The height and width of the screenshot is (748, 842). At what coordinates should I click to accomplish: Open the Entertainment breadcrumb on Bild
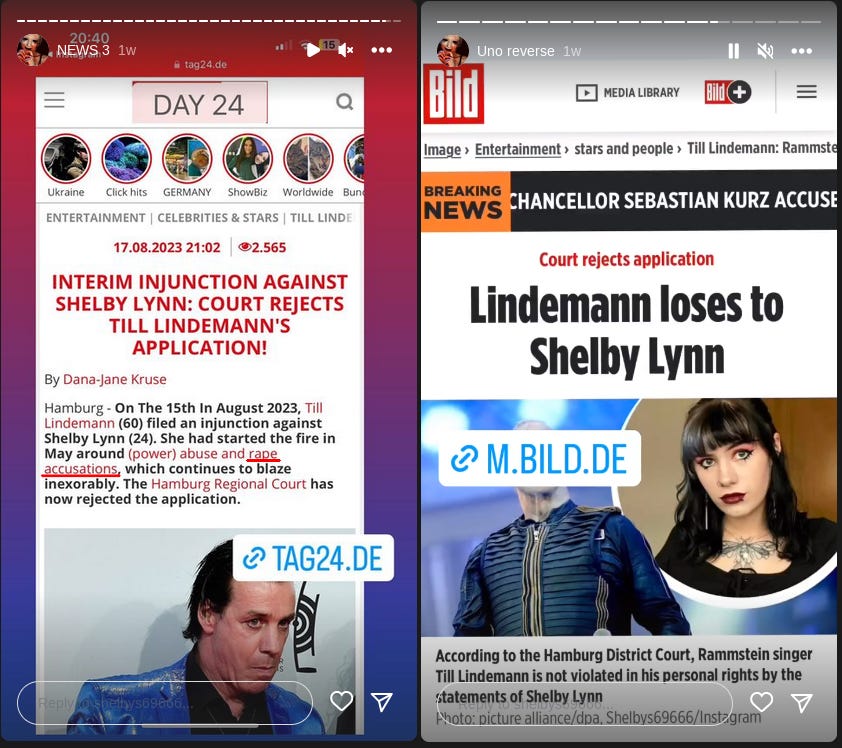(518, 149)
